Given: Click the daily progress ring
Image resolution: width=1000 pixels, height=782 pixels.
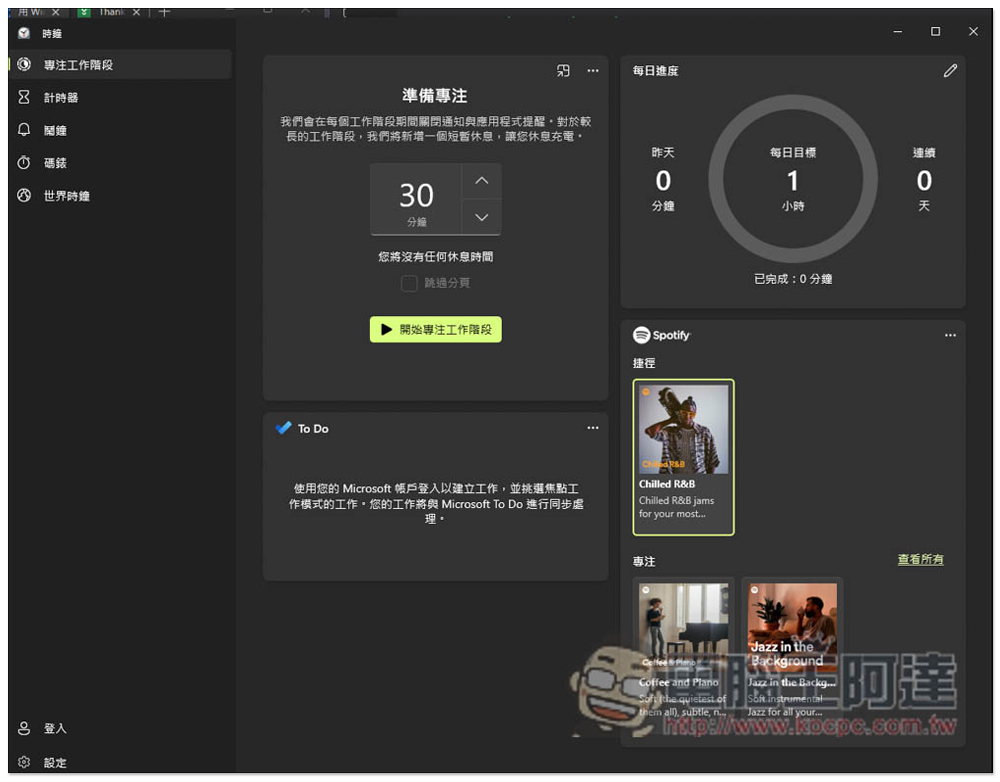Looking at the screenshot, I should (x=792, y=181).
